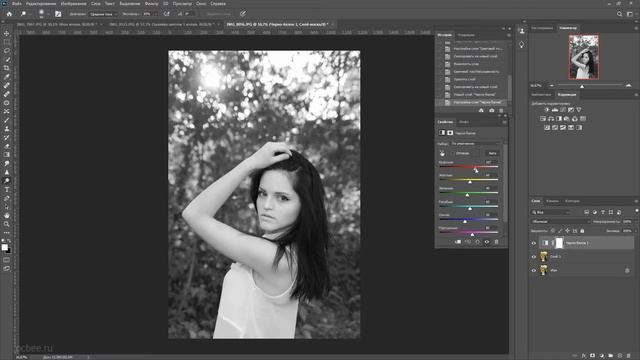Enable the Оттенок tint checkbox
Viewport: 640px width, 360px height.
(x=453, y=153)
